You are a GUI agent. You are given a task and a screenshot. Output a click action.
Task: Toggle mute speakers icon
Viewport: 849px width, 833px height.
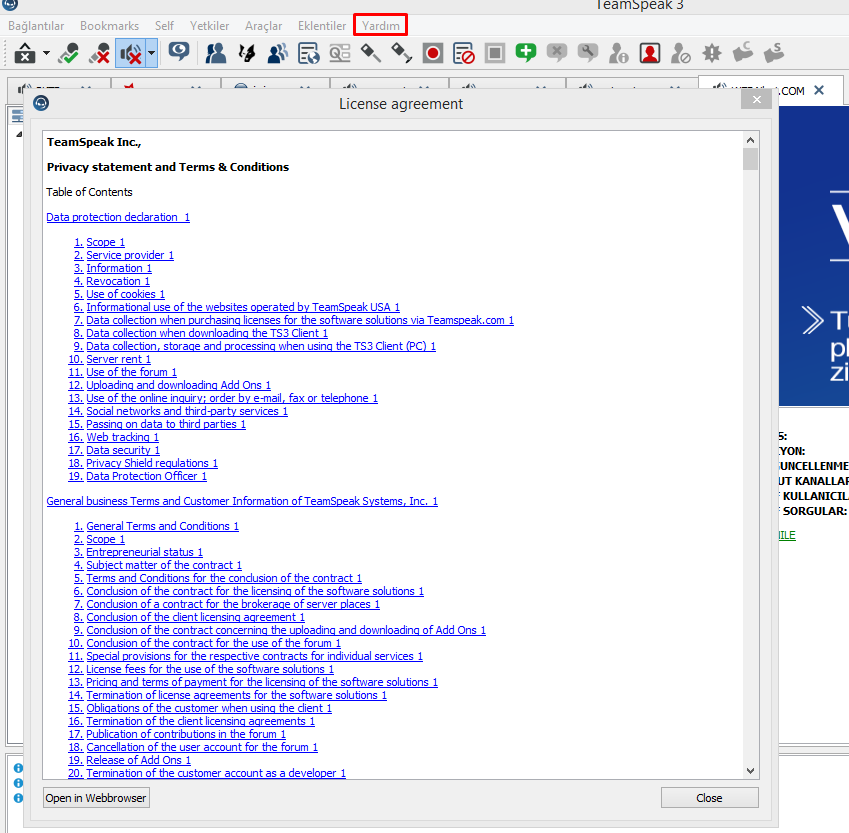(x=130, y=53)
